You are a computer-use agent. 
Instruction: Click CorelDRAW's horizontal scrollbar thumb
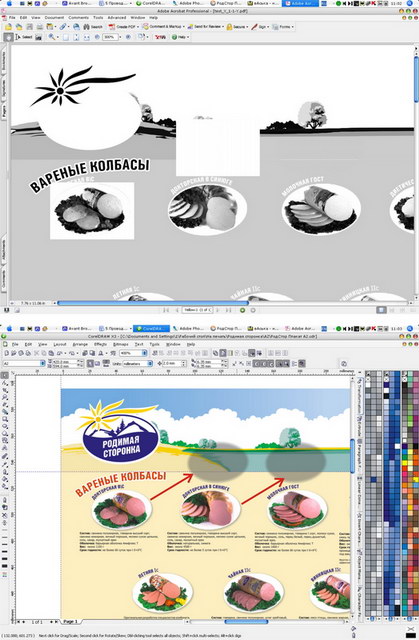tap(246, 622)
